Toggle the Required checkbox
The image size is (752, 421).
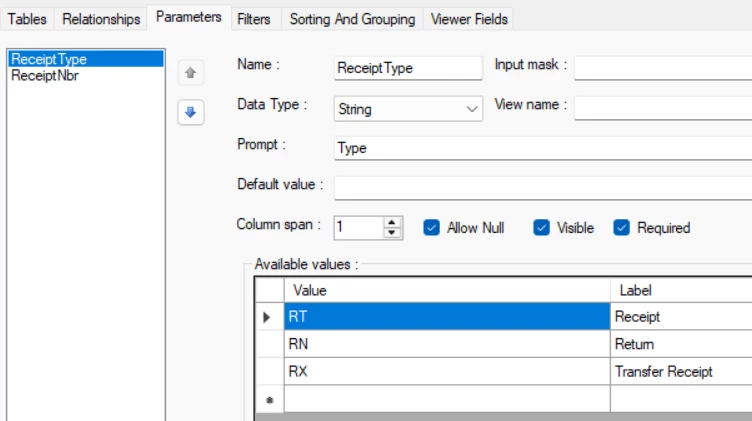(622, 228)
